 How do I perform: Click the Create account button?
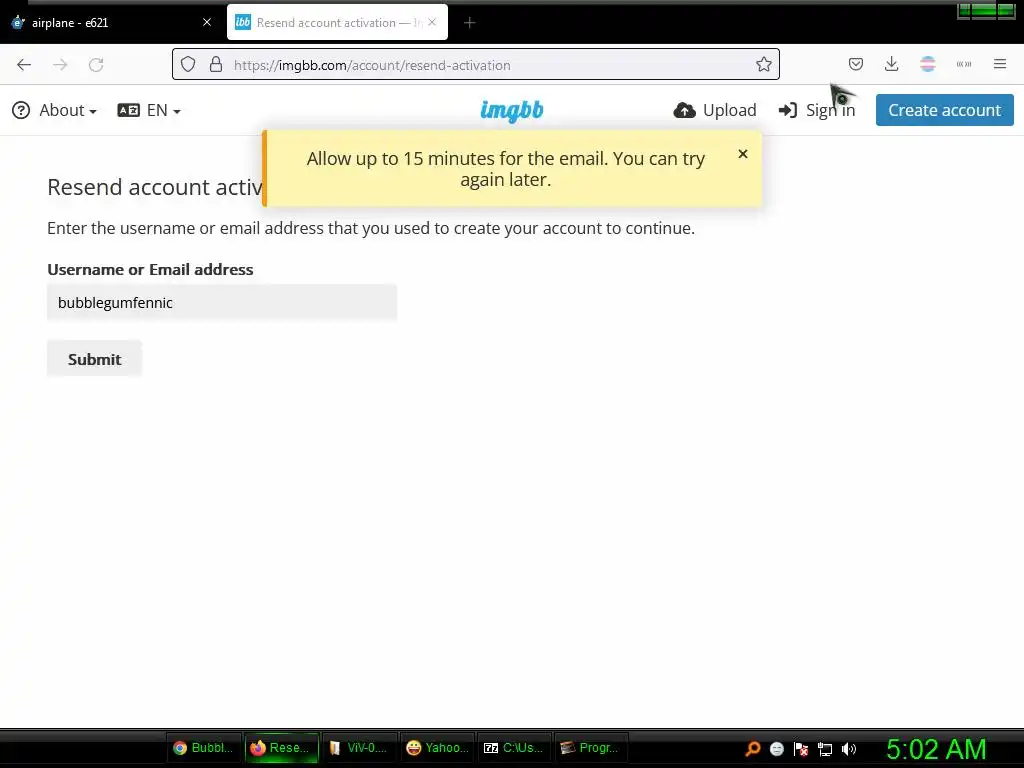[944, 110]
